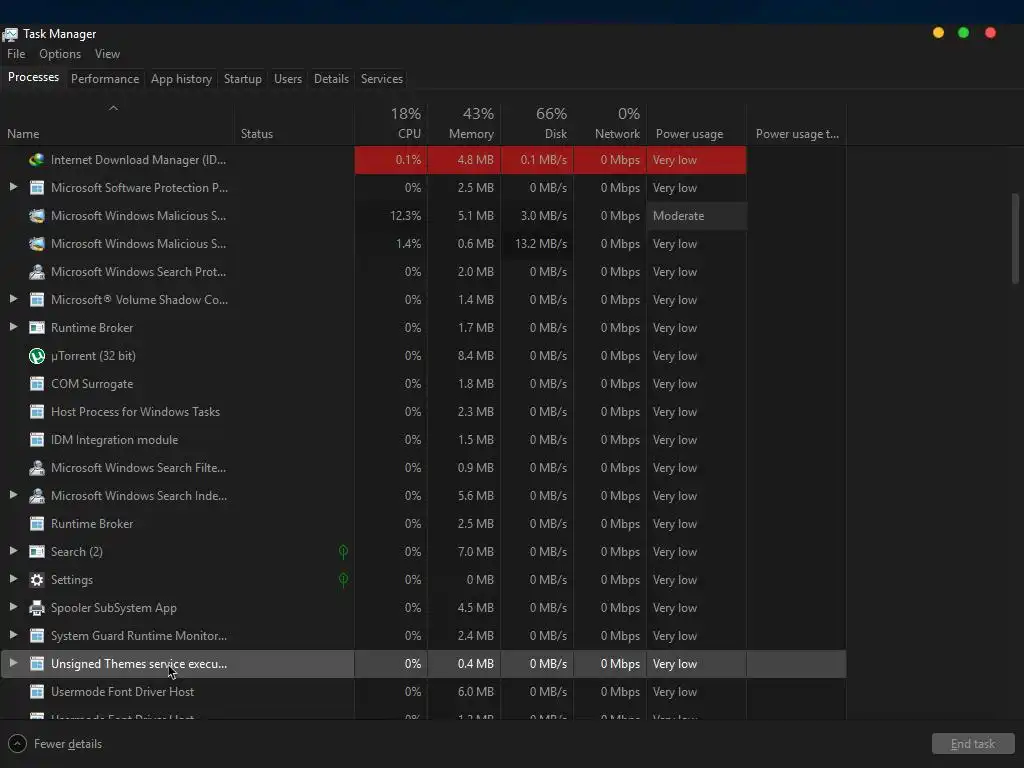Expand Microsoft Windows Search Indexer group
The image size is (1024, 768).
(x=13, y=495)
